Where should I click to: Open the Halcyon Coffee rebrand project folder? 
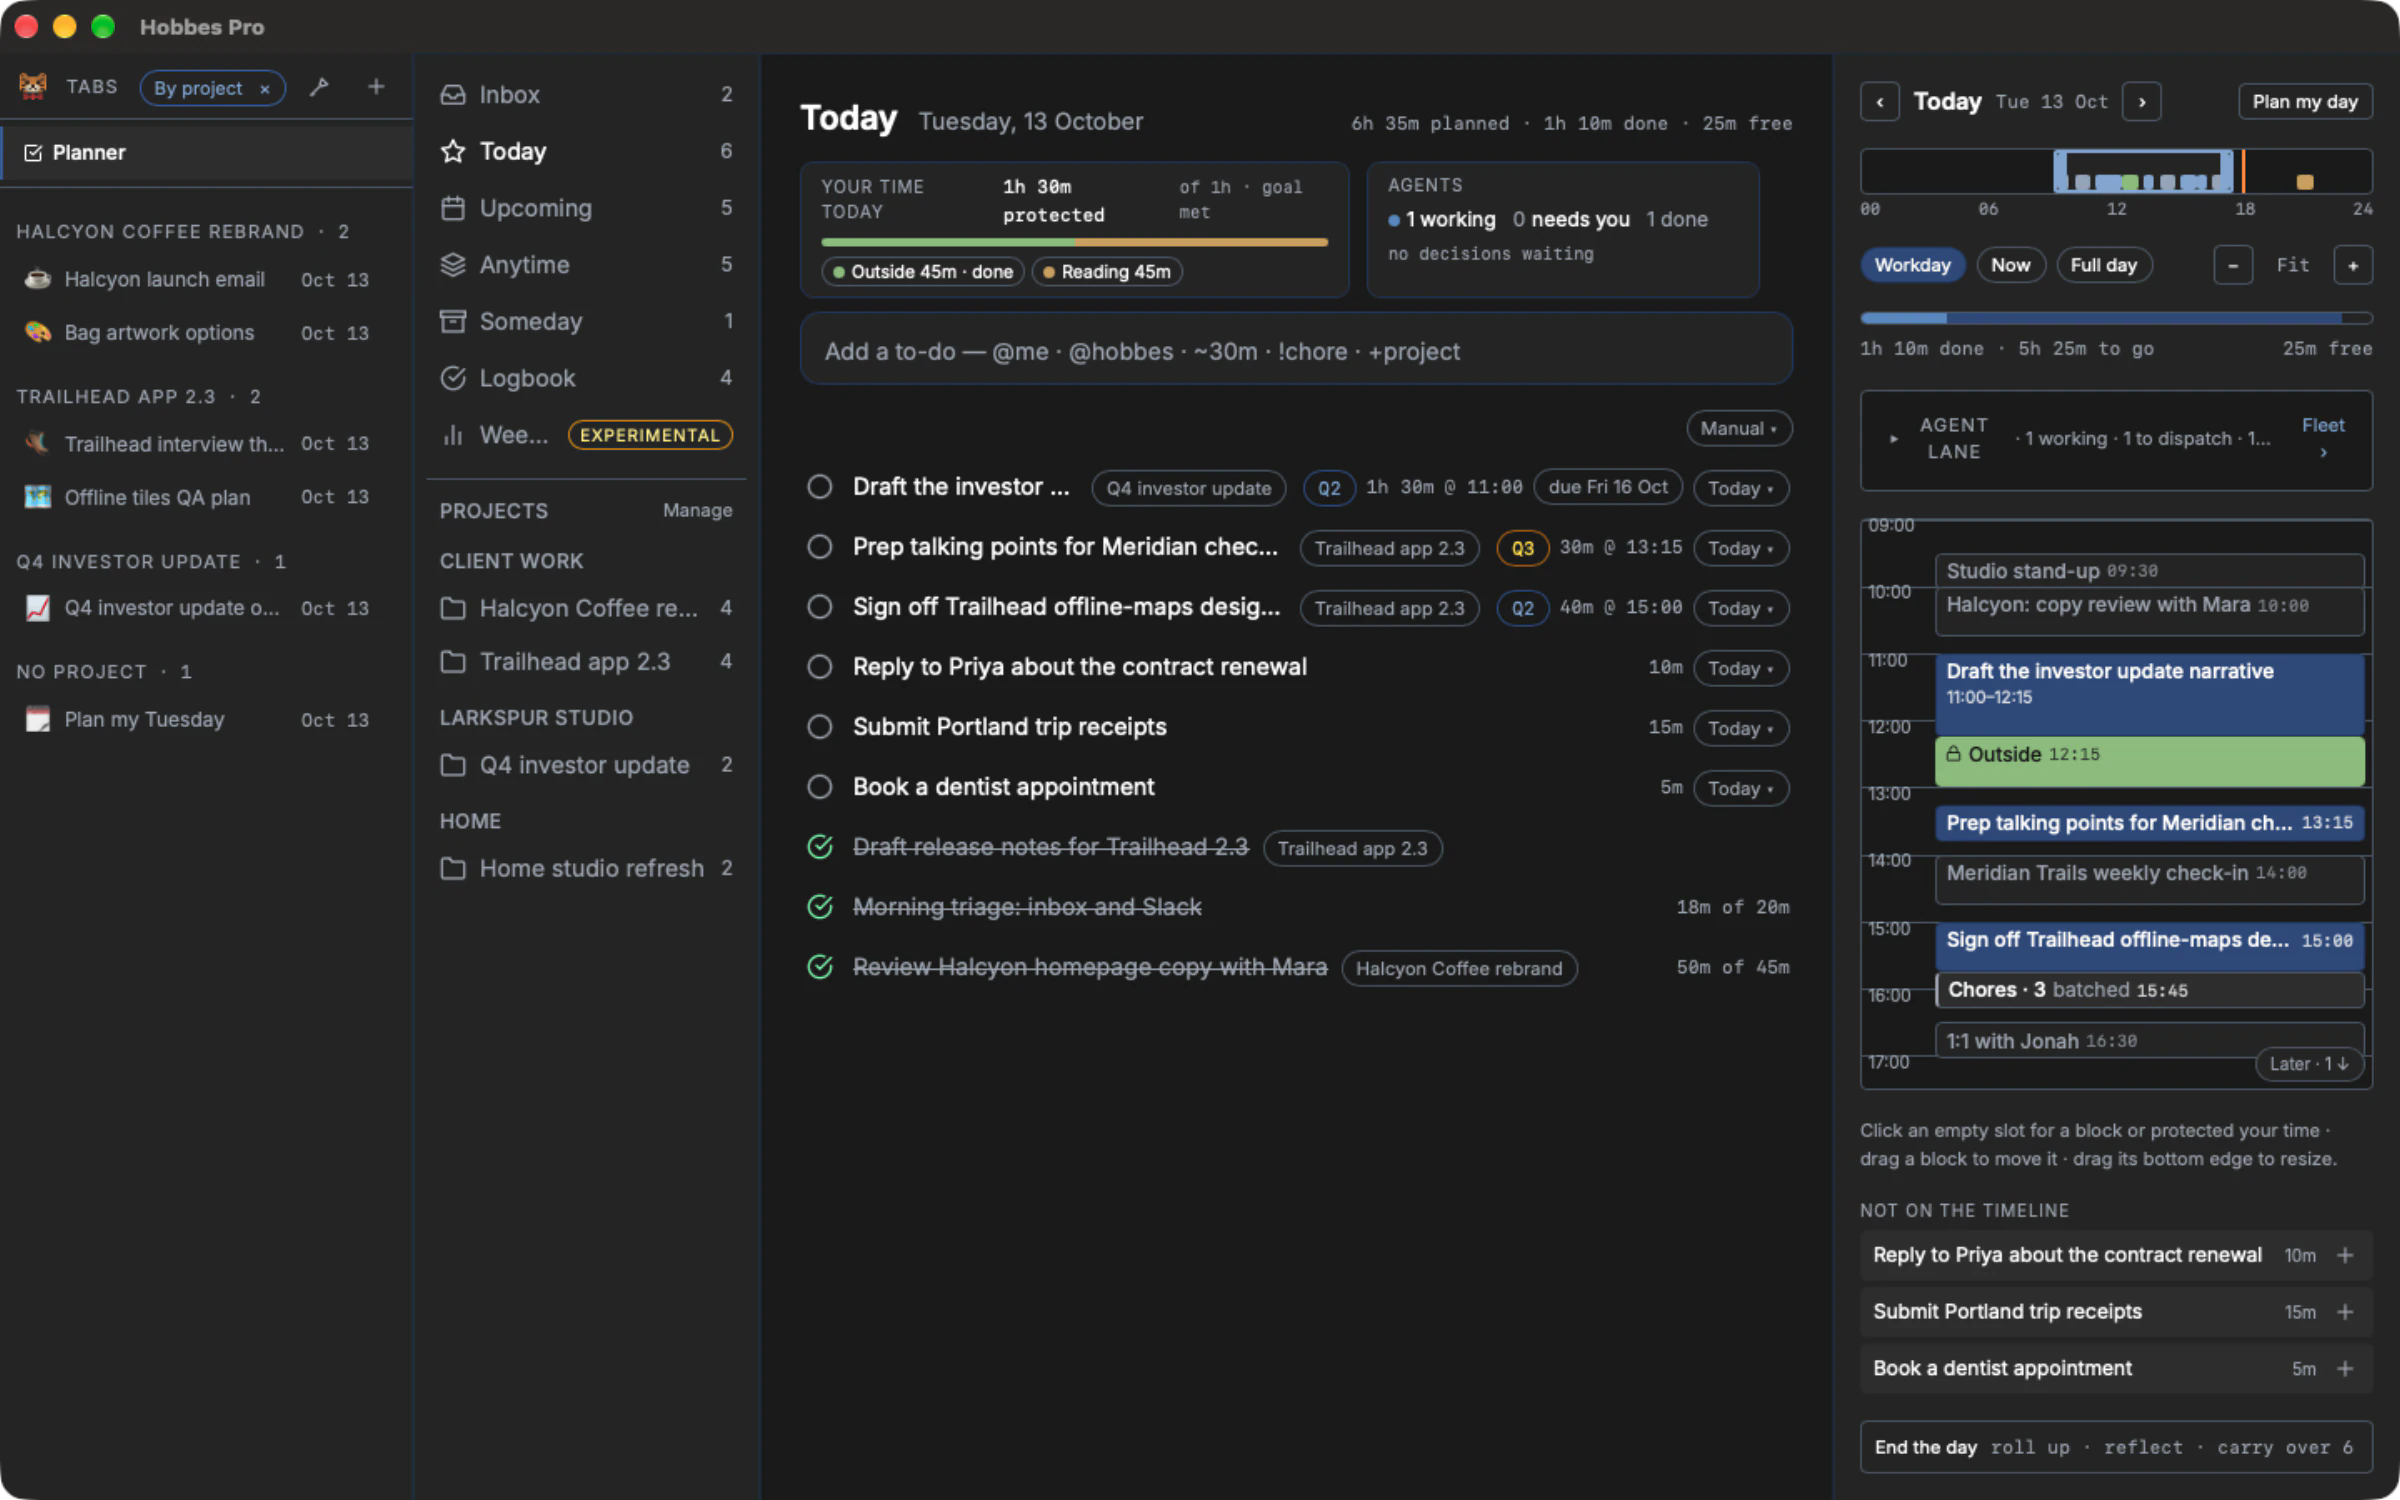tap(587, 608)
